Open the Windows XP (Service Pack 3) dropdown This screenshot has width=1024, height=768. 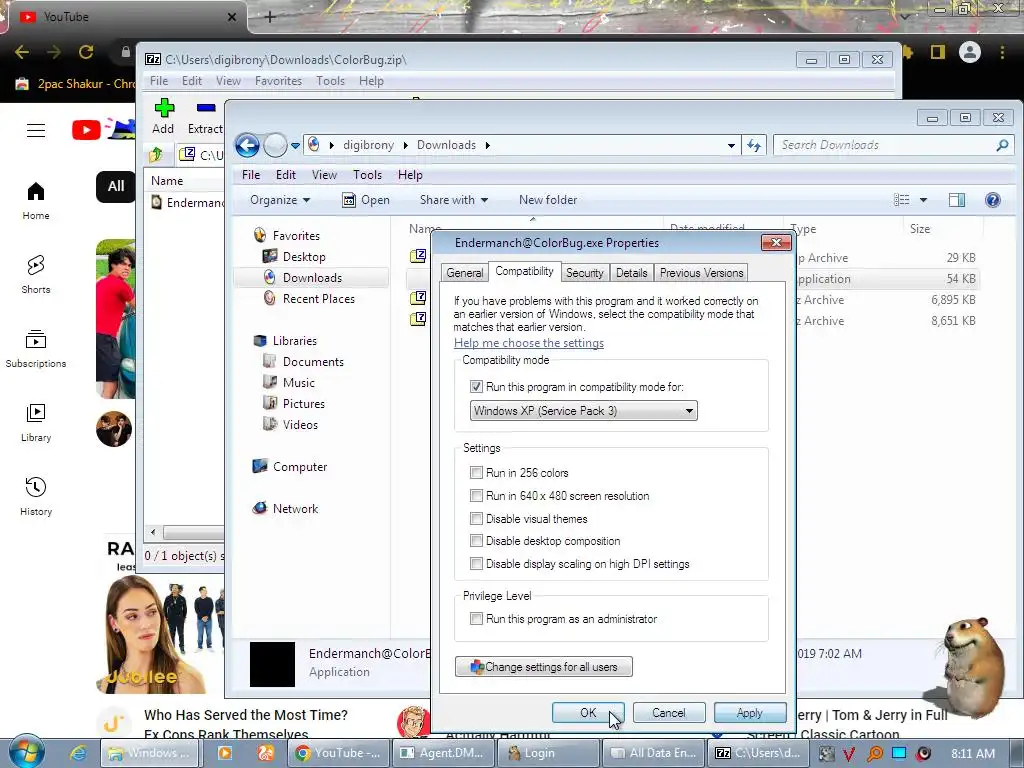(583, 411)
